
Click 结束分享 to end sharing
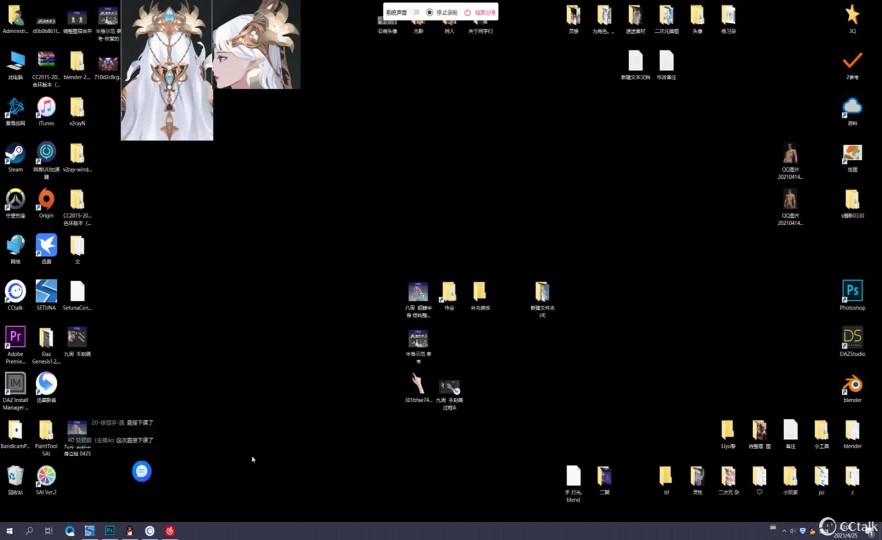point(480,12)
